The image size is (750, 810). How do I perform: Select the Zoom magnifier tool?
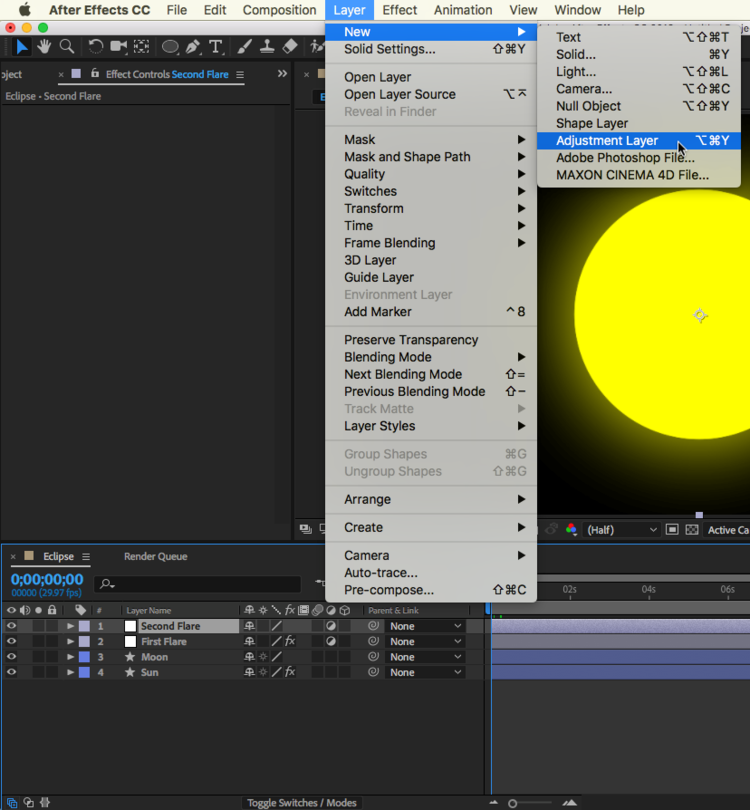(67, 47)
